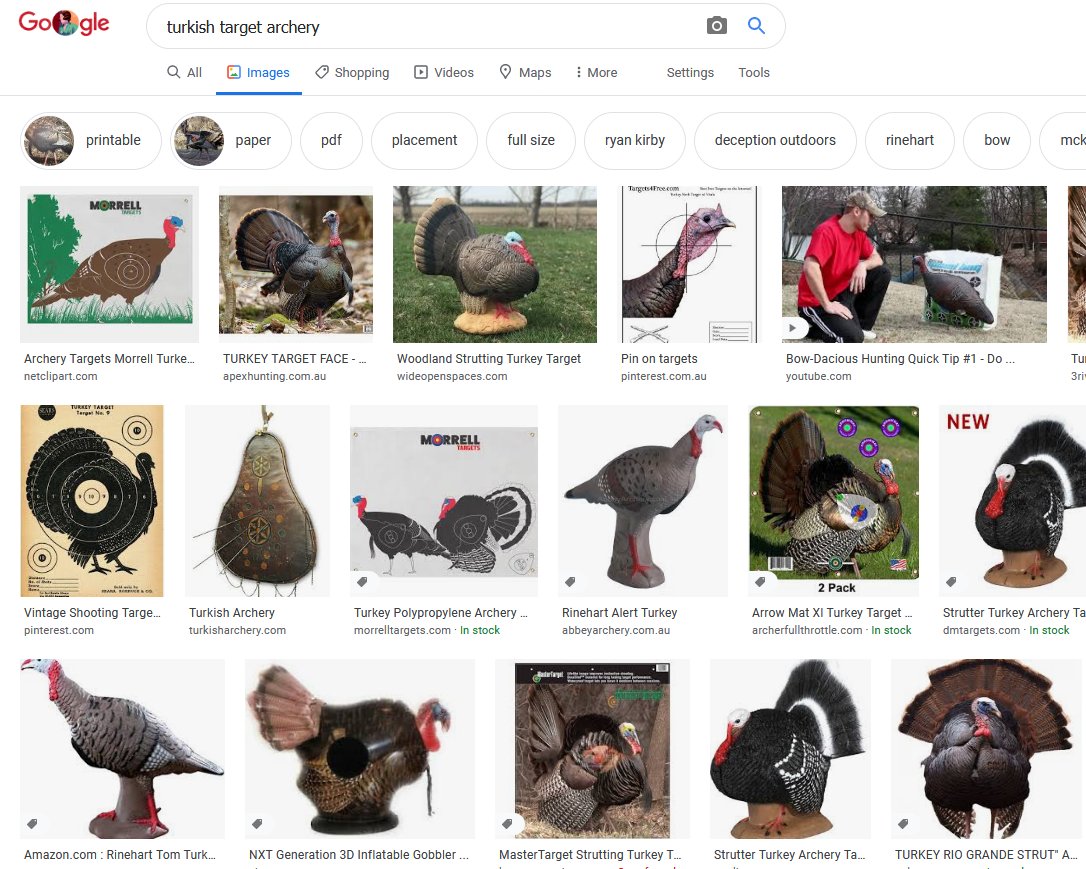Open the Tools options
Image resolution: width=1086 pixels, height=869 pixels.
click(754, 72)
